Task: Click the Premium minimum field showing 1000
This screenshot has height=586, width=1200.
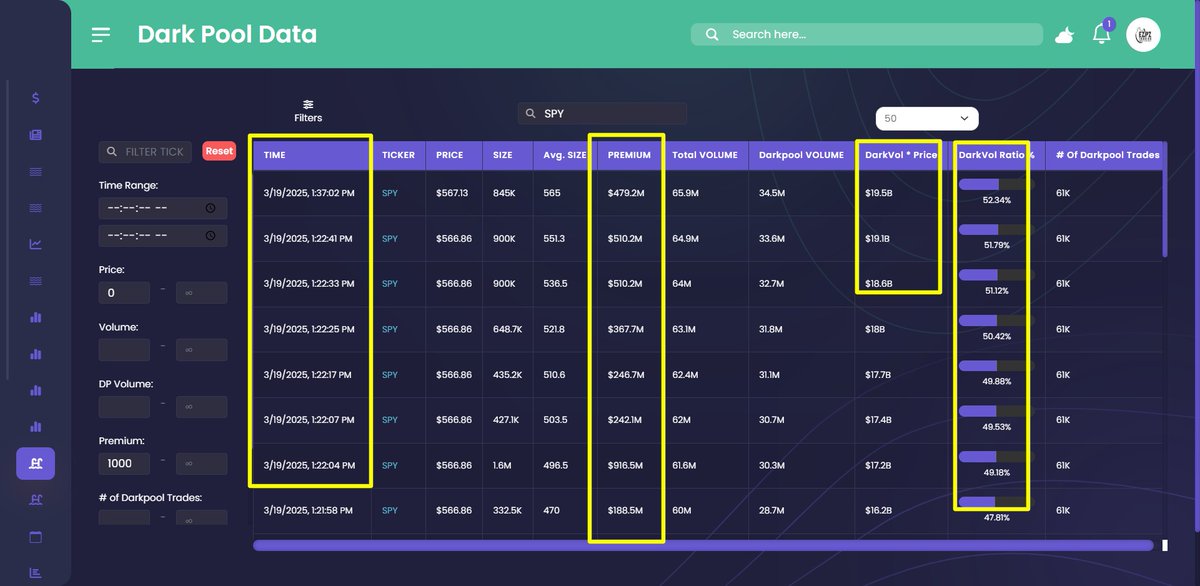Action: pos(124,464)
